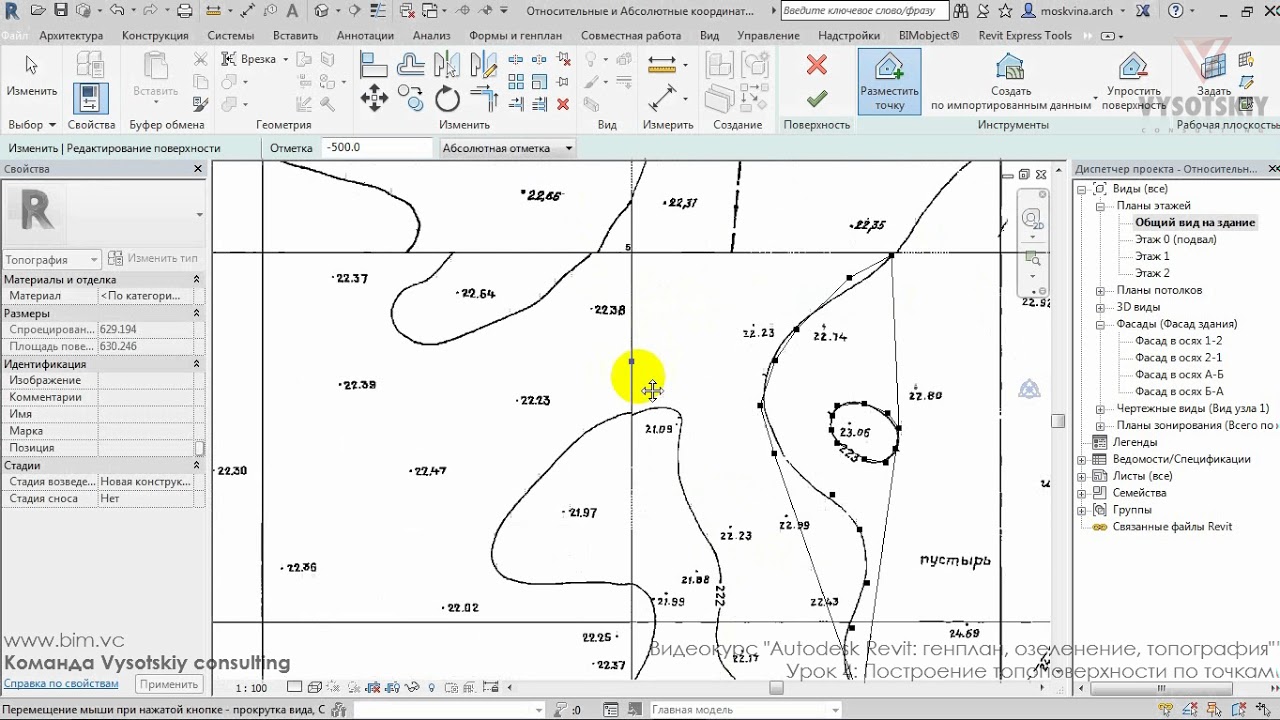1280x720 pixels.
Task: Collapse the Идентификация properties section
Action: [x=196, y=365]
